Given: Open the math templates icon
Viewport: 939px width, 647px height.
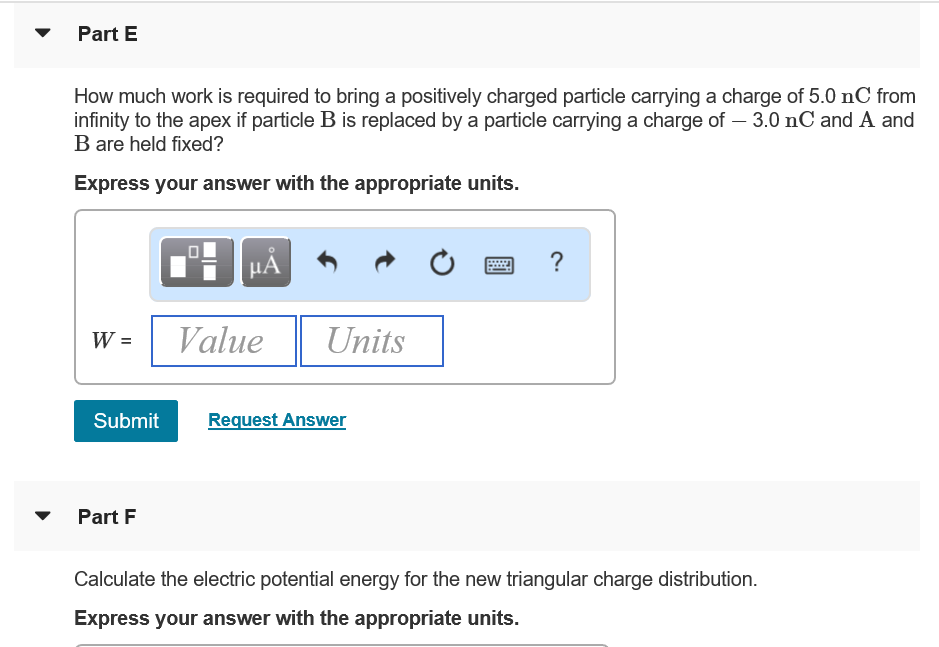Looking at the screenshot, I should point(196,262).
